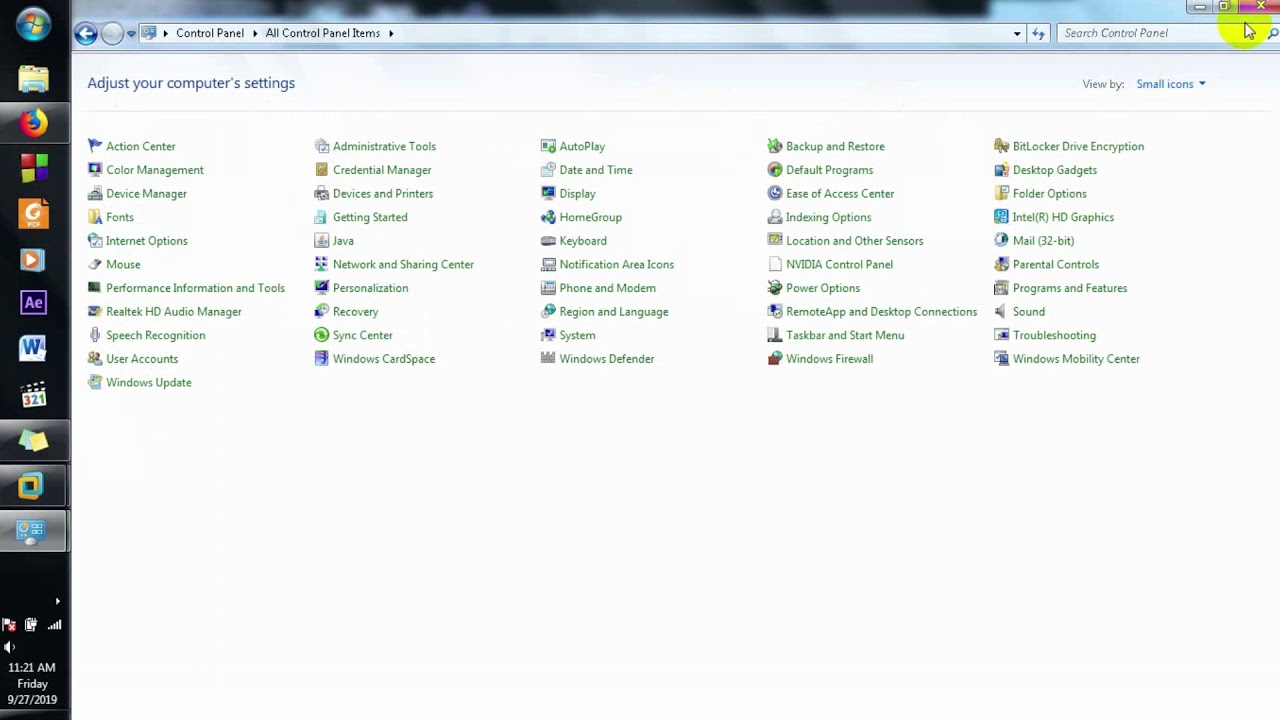The width and height of the screenshot is (1280, 720).
Task: Open the 'View by: Small icons' dropdown
Action: point(1171,84)
